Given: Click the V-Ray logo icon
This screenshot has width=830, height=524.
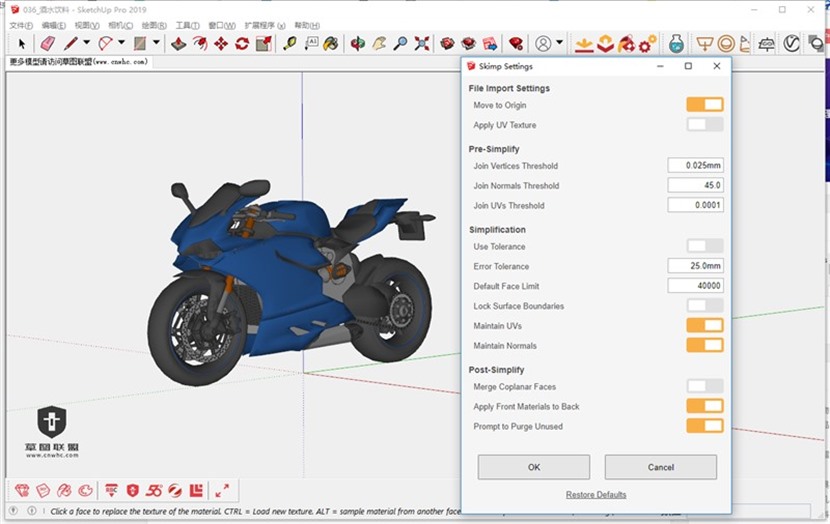Looking at the screenshot, I should pyautogui.click(x=791, y=43).
